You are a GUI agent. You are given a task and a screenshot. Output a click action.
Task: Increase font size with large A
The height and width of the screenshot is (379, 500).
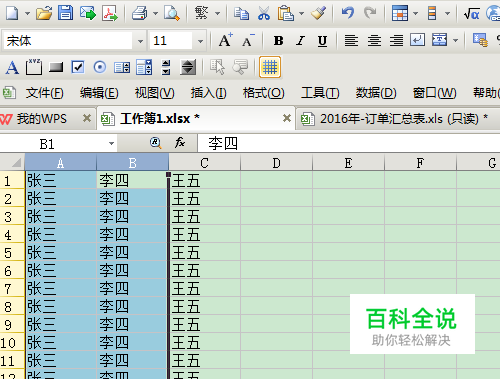click(225, 41)
